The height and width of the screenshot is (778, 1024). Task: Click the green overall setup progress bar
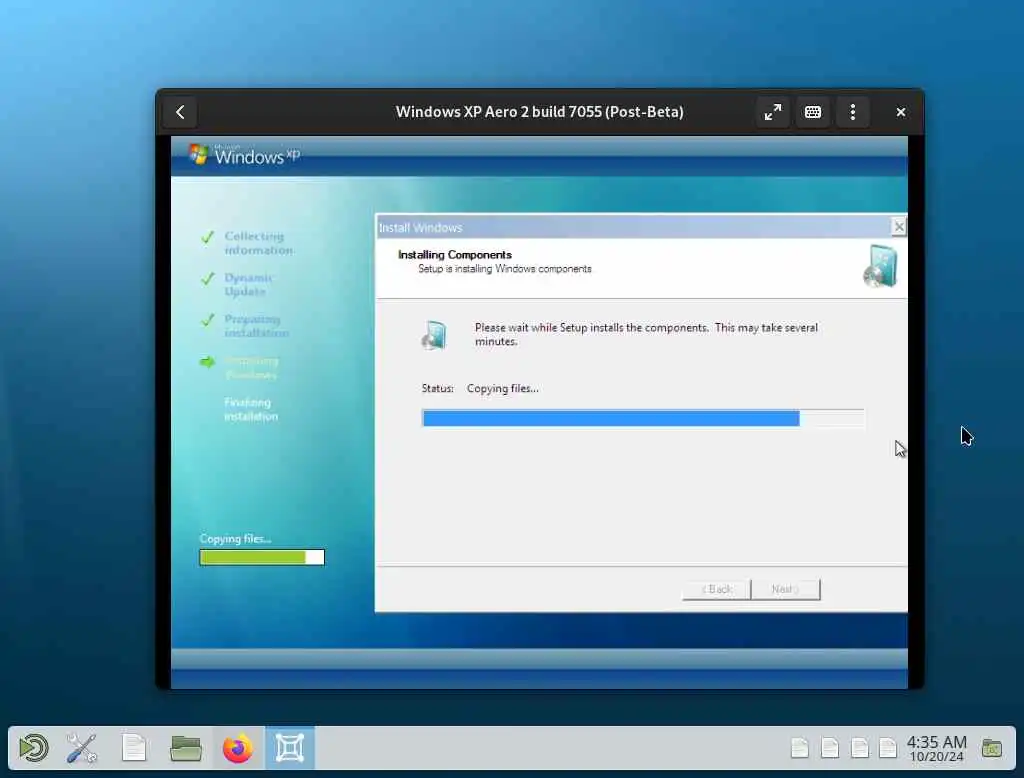tap(262, 557)
